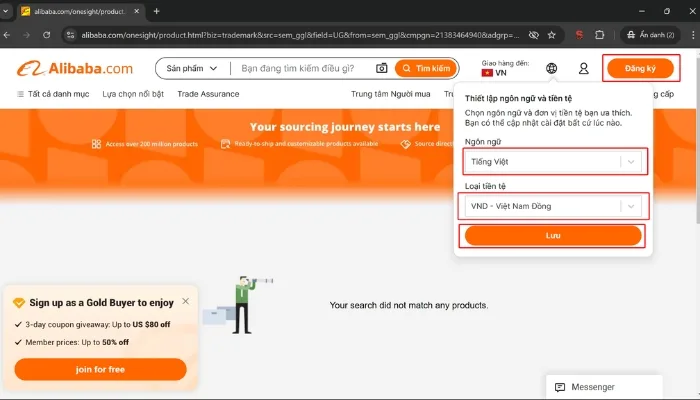Viewport: 700px width, 400px height.
Task: Click the Lưu save button
Action: pos(553,236)
